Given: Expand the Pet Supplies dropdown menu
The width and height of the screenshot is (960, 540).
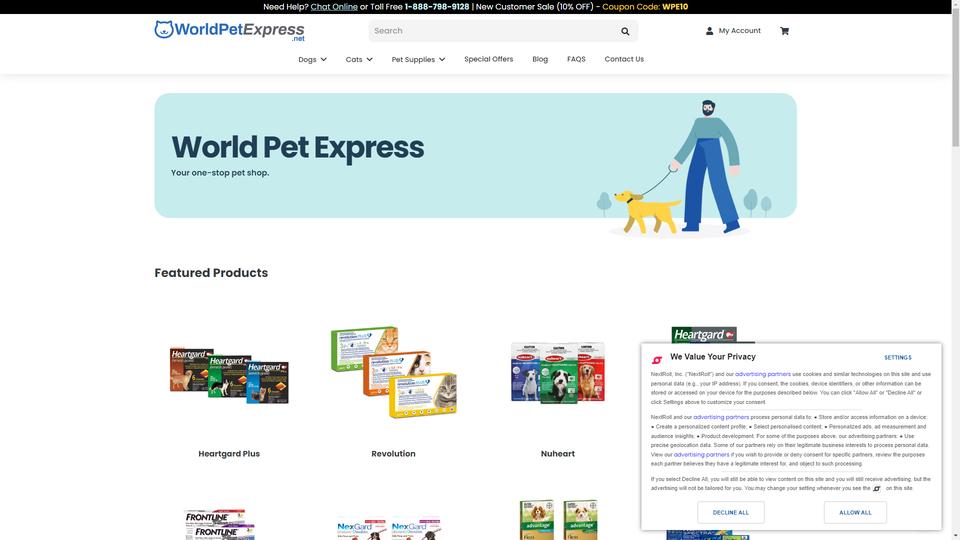Looking at the screenshot, I should [418, 59].
